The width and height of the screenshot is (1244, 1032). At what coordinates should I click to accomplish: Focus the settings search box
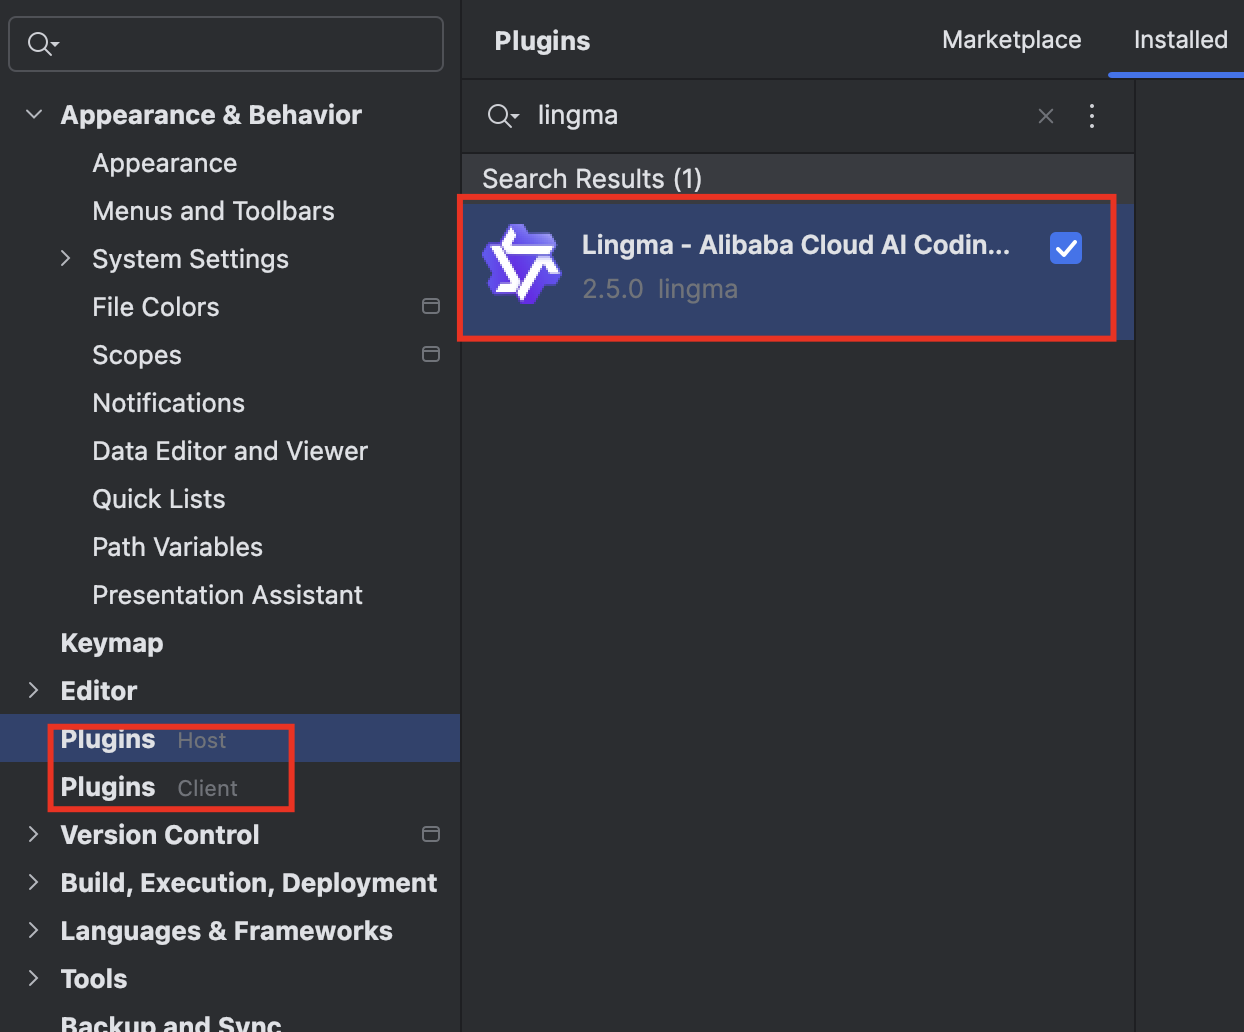[240, 43]
